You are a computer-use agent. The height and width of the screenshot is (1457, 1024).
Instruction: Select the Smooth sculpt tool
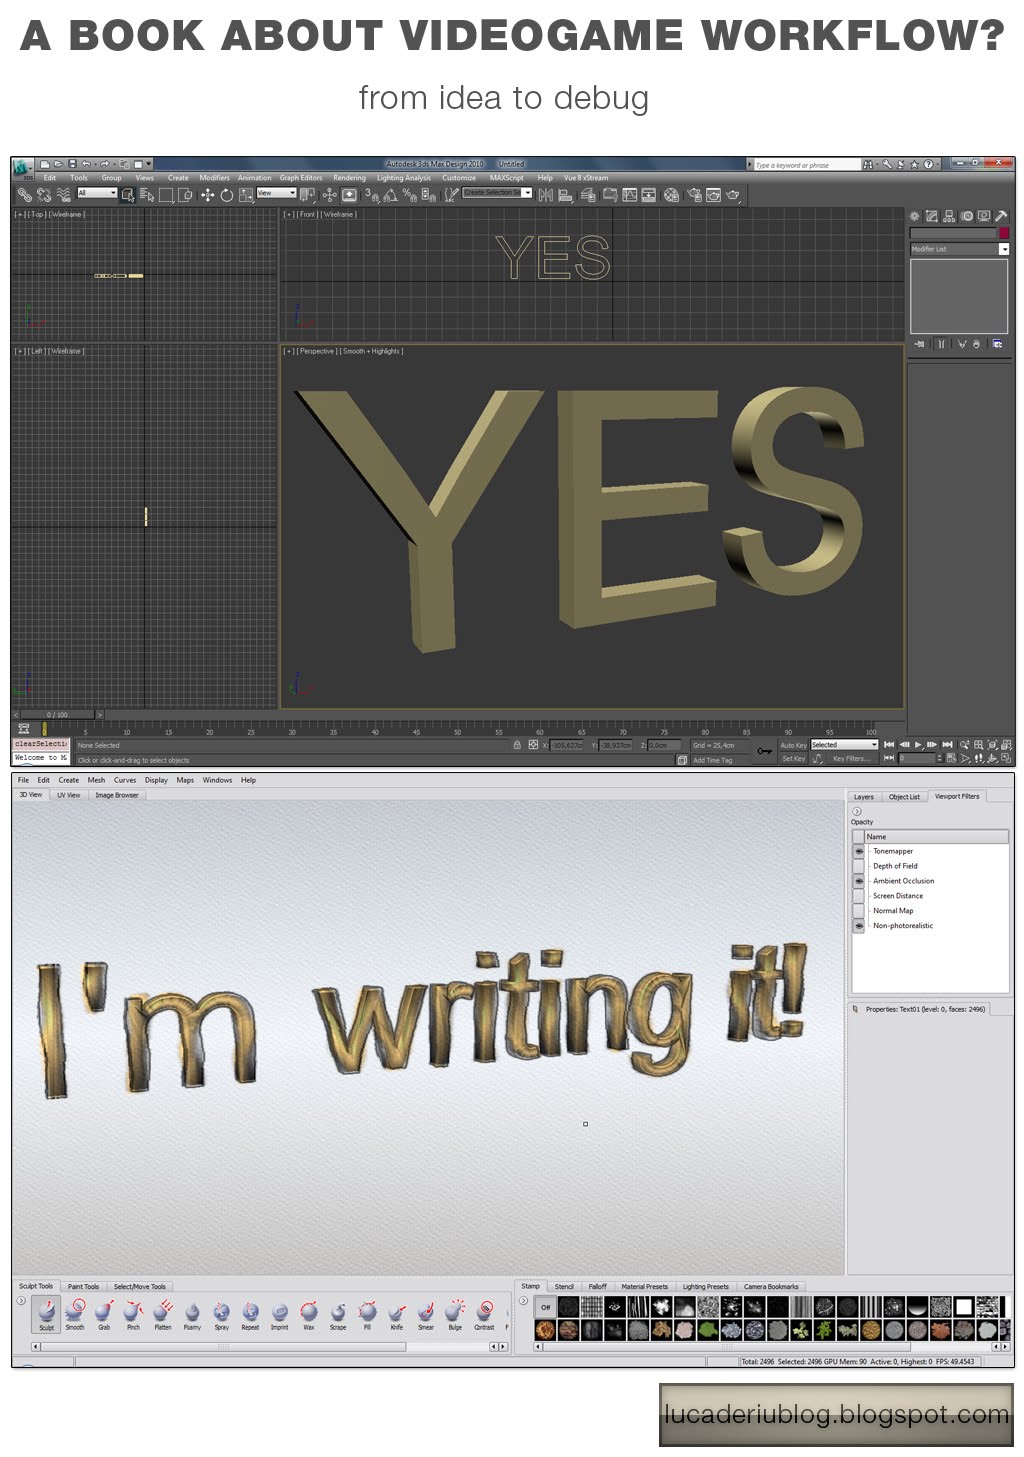(x=75, y=1313)
